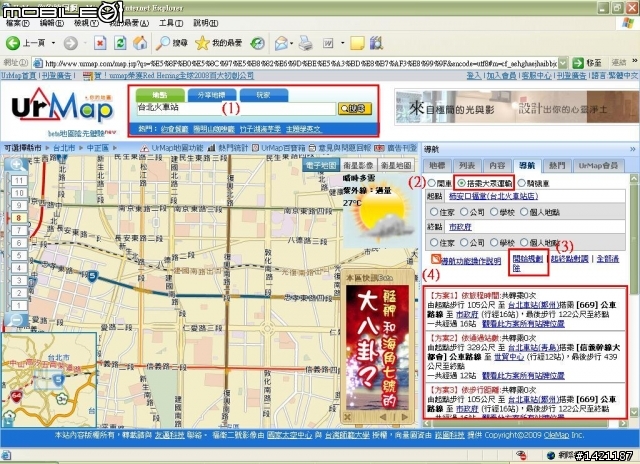The height and width of the screenshot is (464, 640).
Task: Close the local news ad popup X
Action: pos(347,417)
